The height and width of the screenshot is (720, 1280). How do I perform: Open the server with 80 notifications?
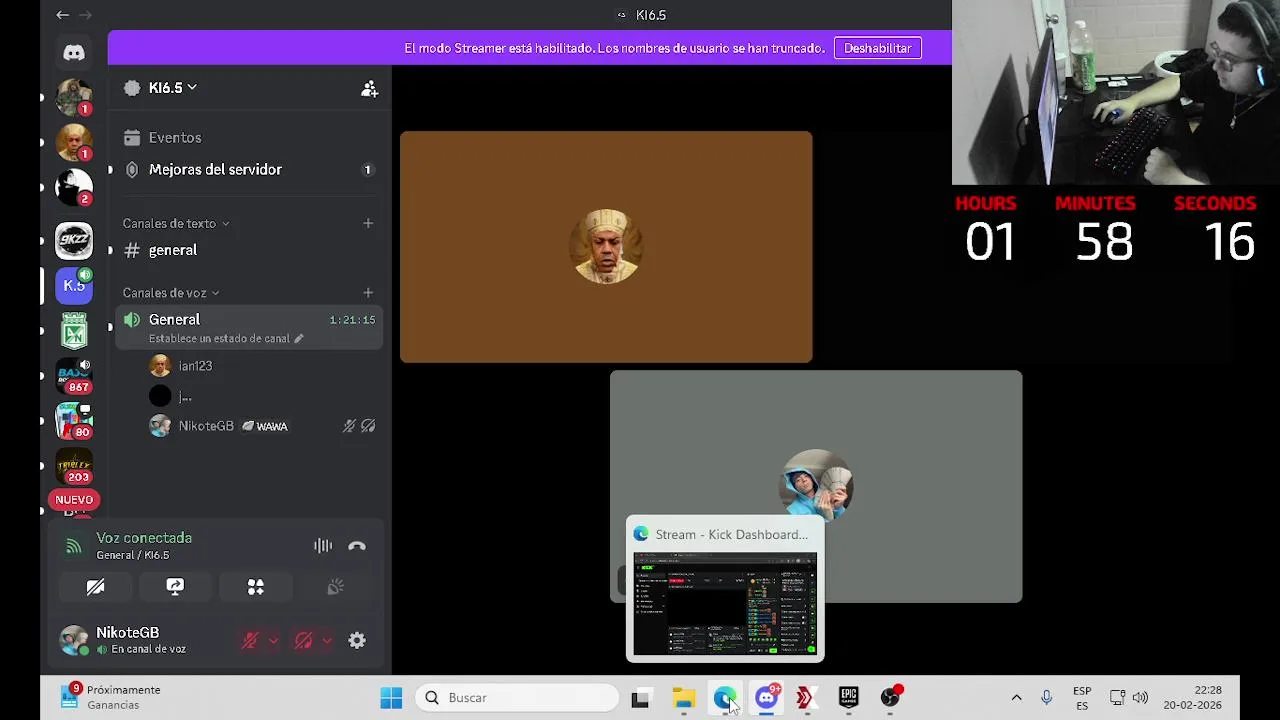tap(74, 421)
